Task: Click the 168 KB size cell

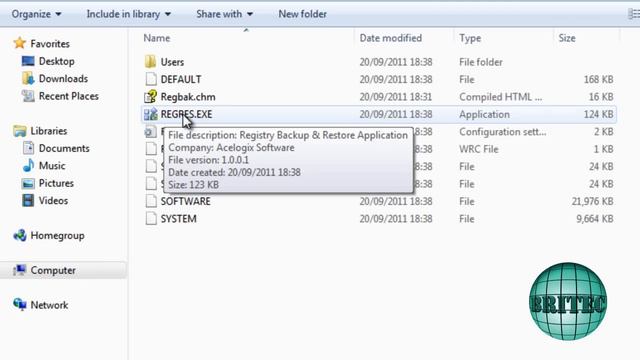Action: (x=598, y=79)
